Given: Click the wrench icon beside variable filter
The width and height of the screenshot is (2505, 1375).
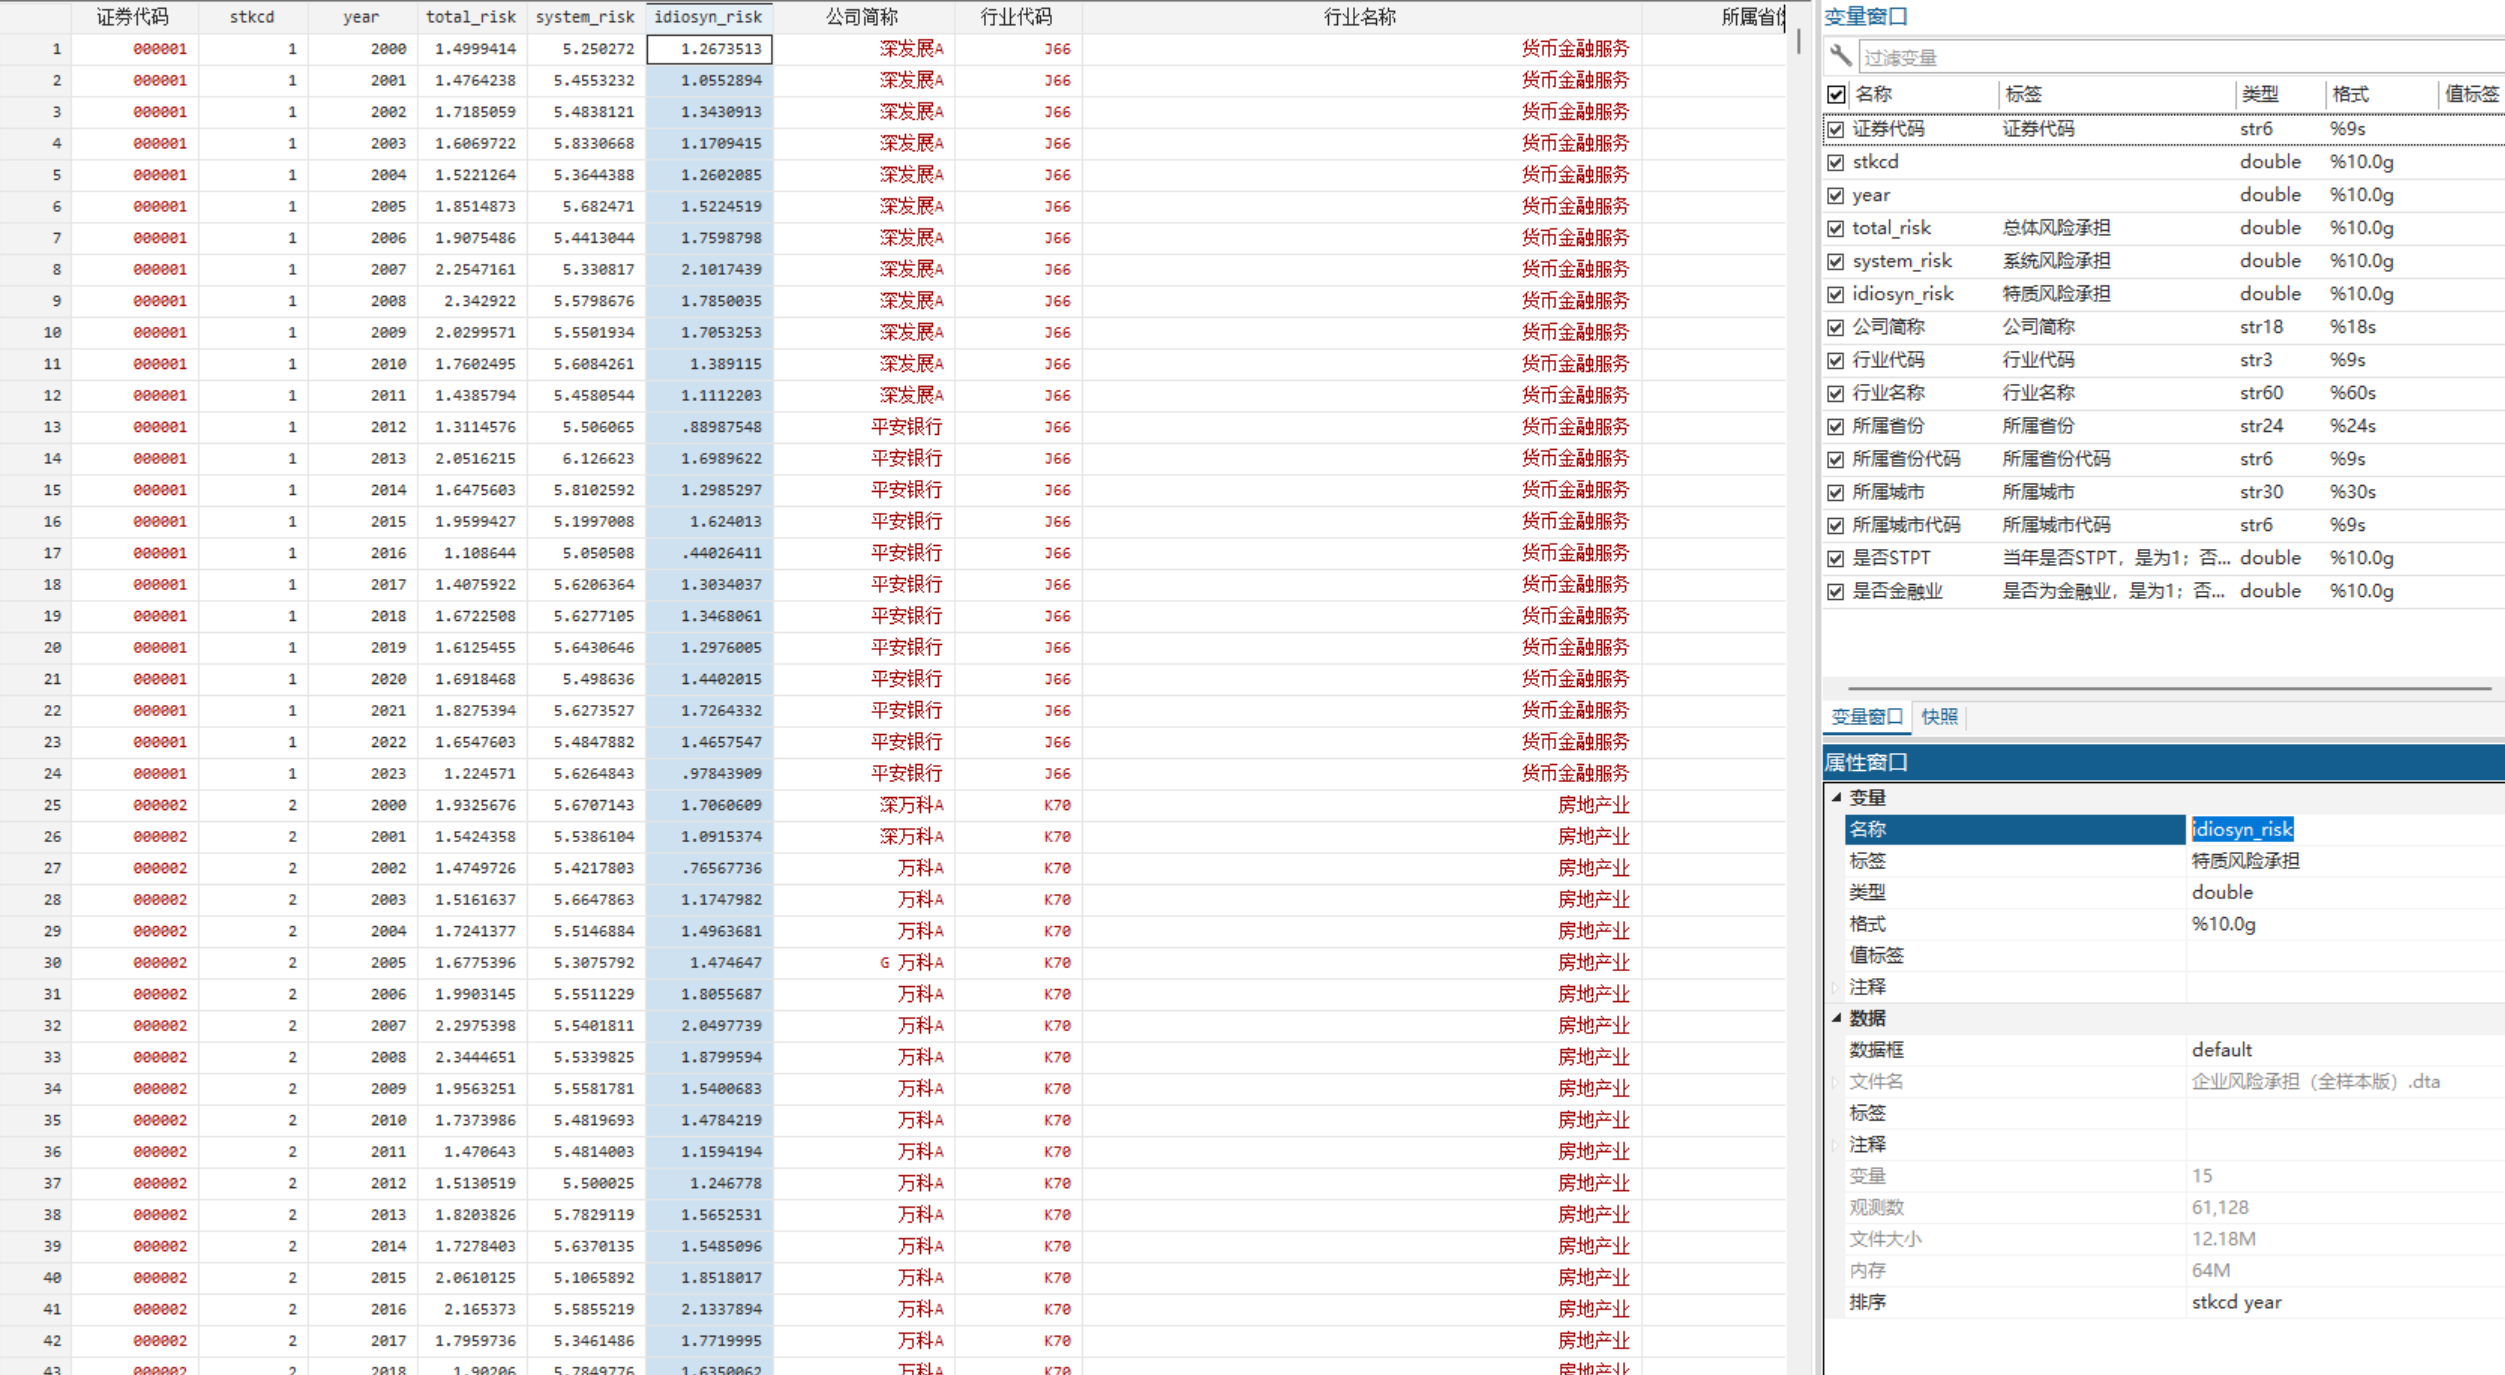Looking at the screenshot, I should pyautogui.click(x=1840, y=55).
